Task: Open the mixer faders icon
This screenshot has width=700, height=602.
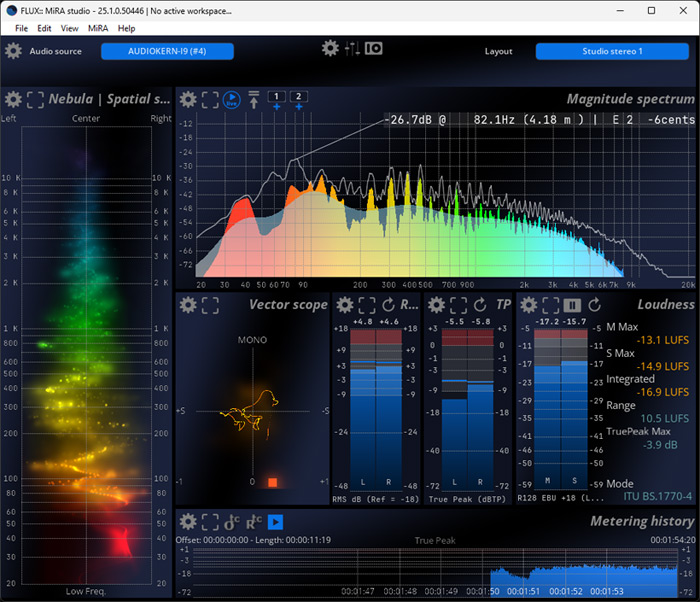Action: [352, 48]
